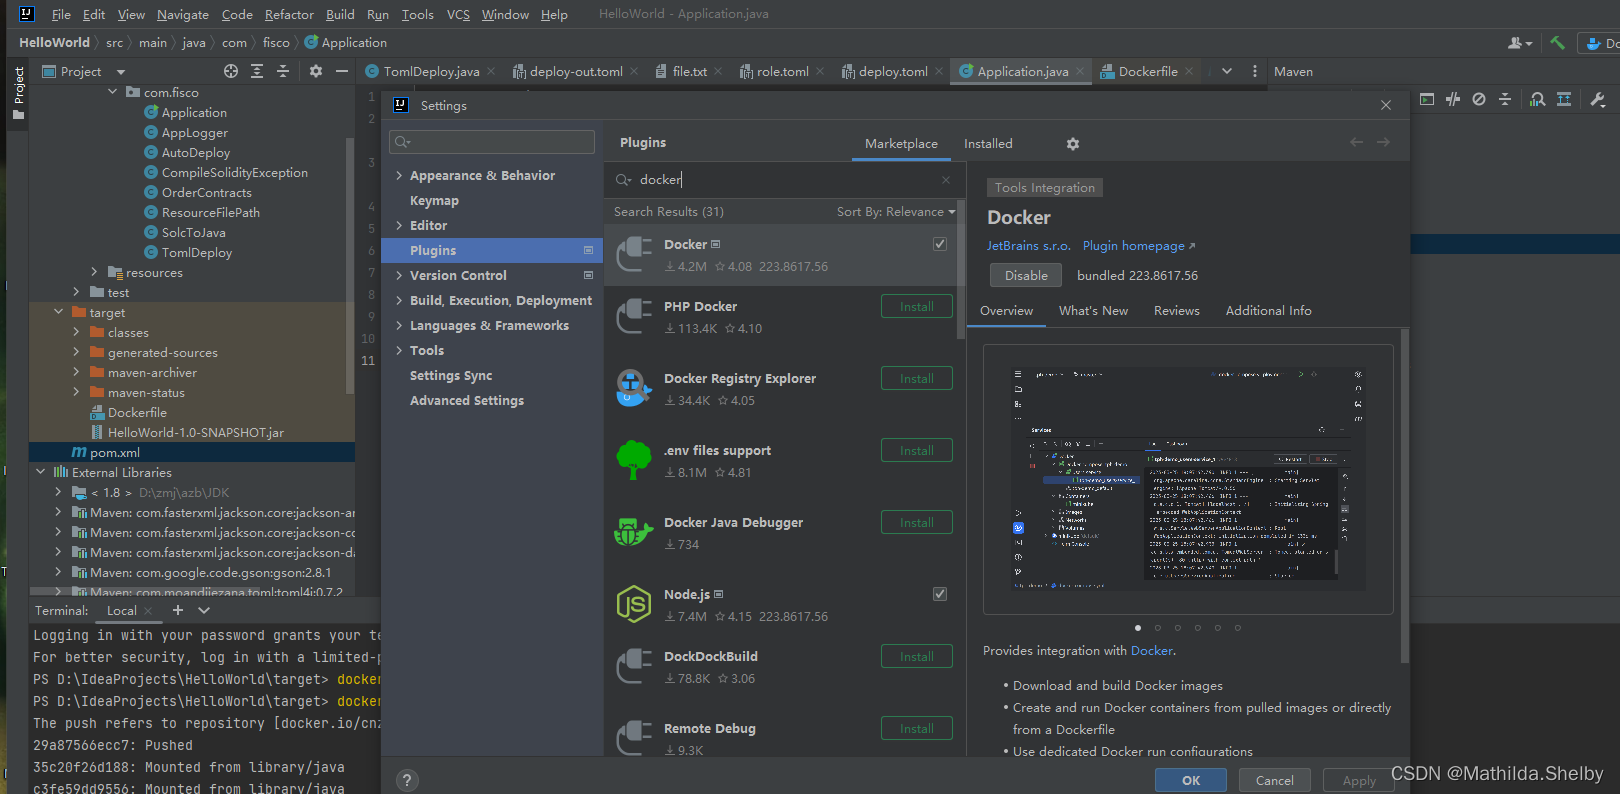
Task: Open the Refactor menu
Action: coord(289,14)
